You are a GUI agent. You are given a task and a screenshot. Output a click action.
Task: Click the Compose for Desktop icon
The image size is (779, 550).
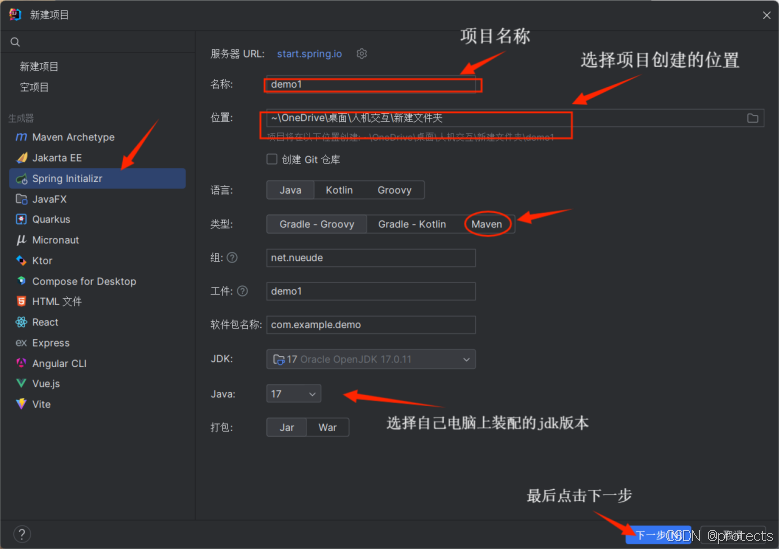(21, 281)
